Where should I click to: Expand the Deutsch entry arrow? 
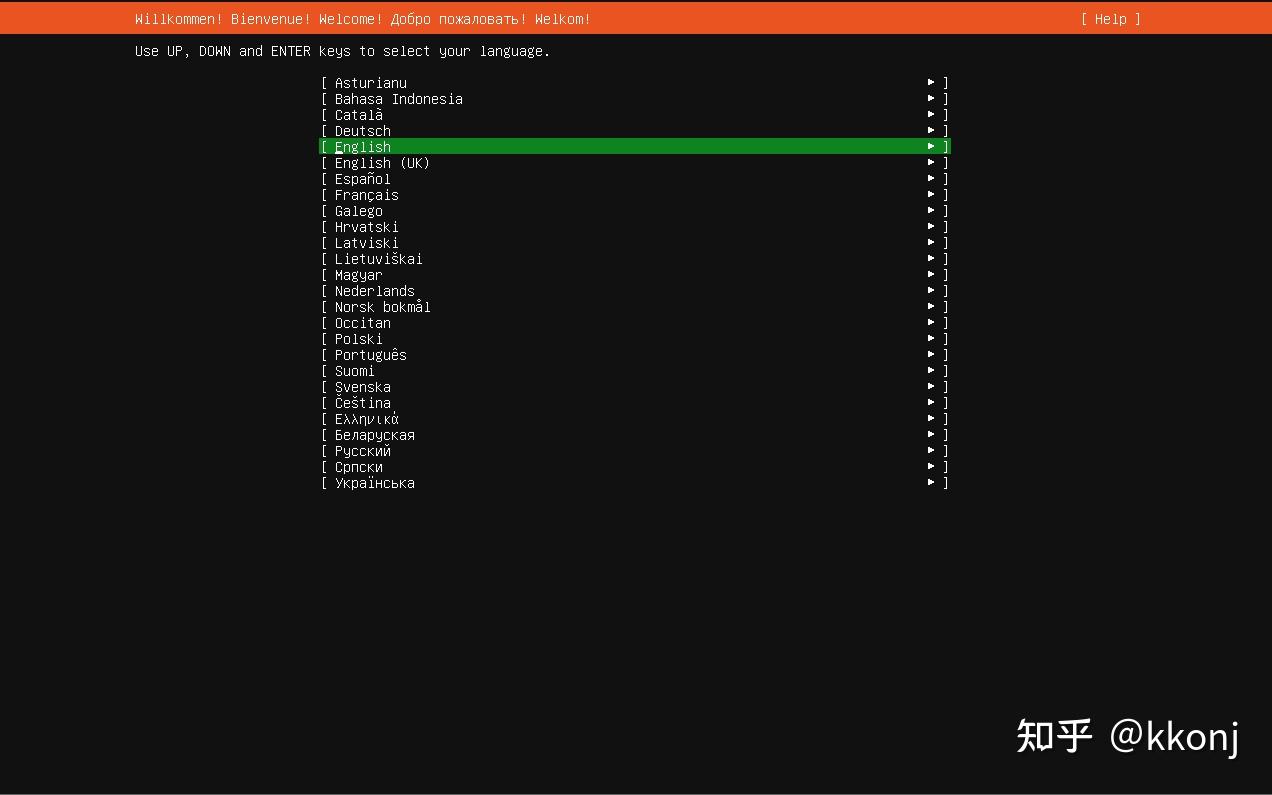931,130
